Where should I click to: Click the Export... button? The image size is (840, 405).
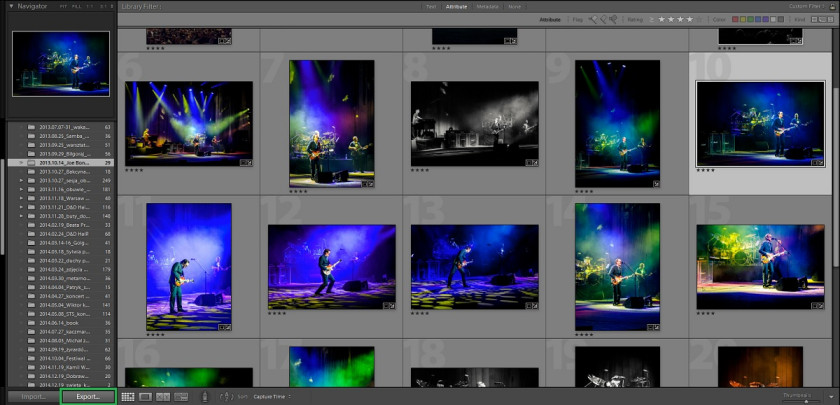88,397
